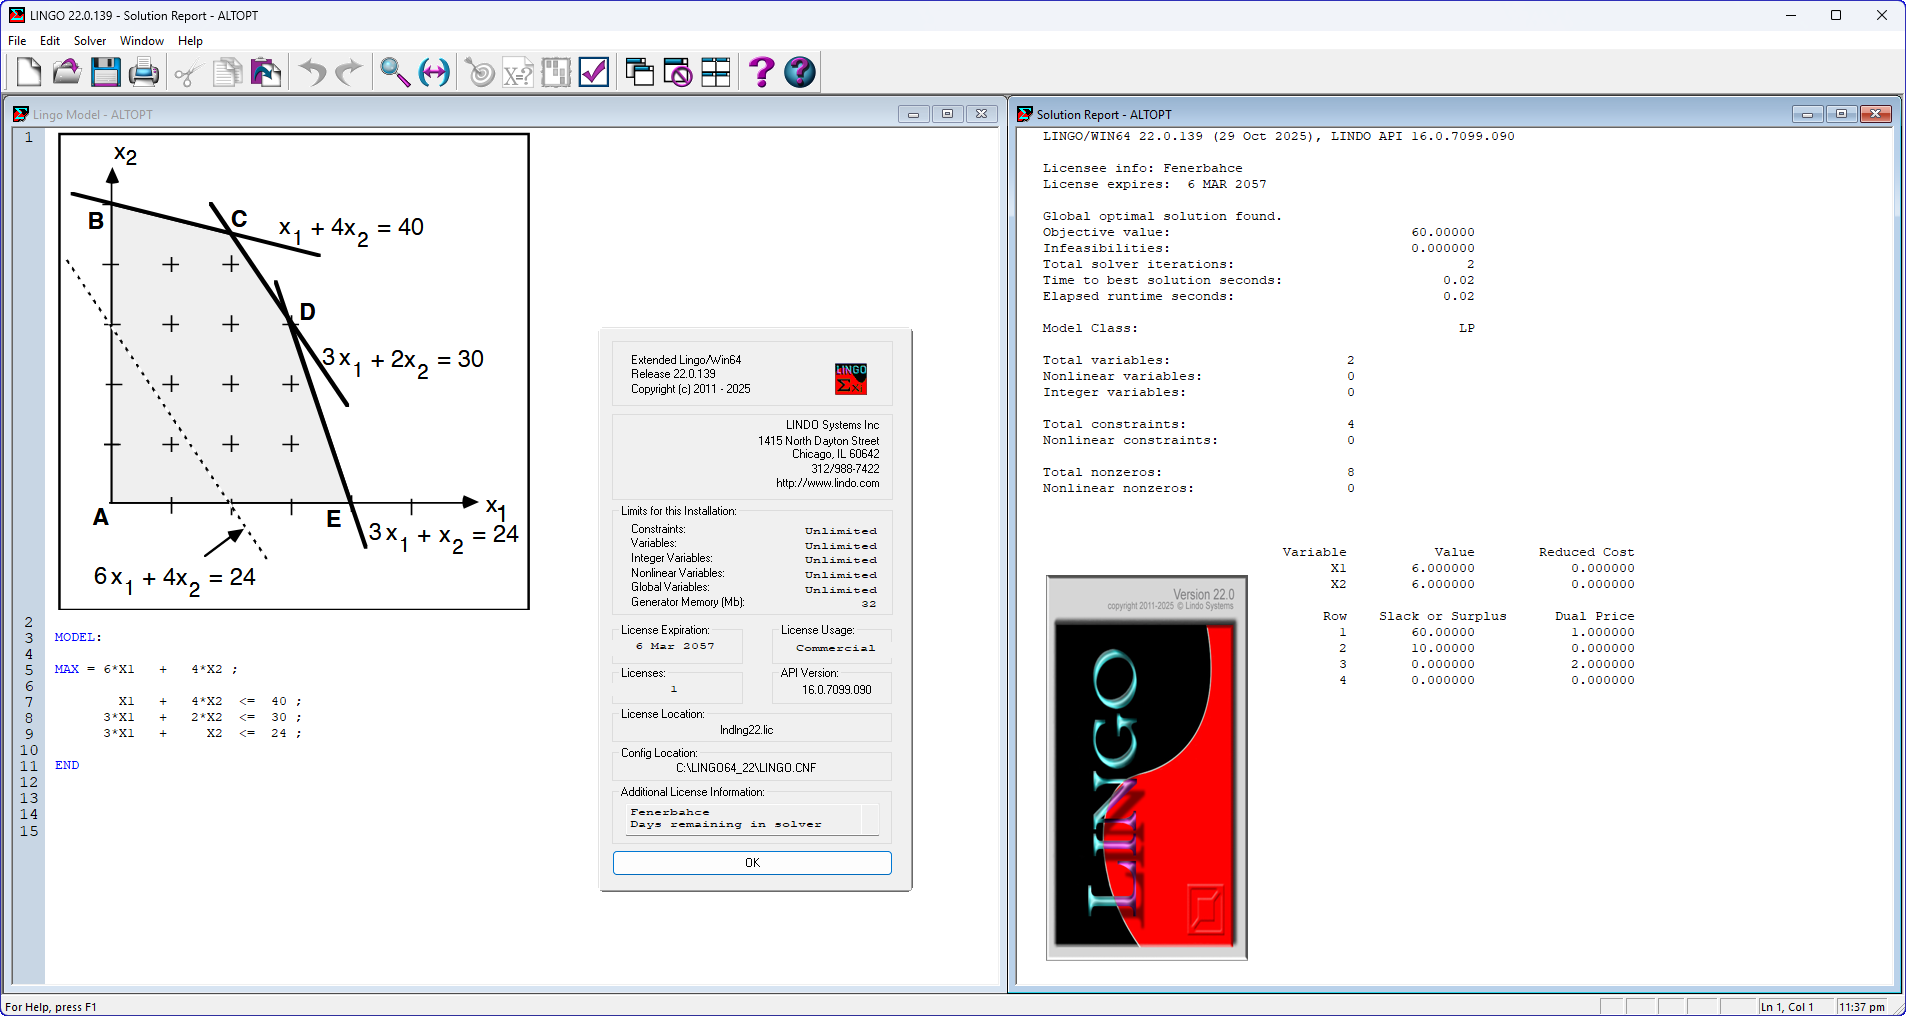This screenshot has width=1906, height=1016.
Task: Tile windows using the grid icon
Action: pos(716,72)
